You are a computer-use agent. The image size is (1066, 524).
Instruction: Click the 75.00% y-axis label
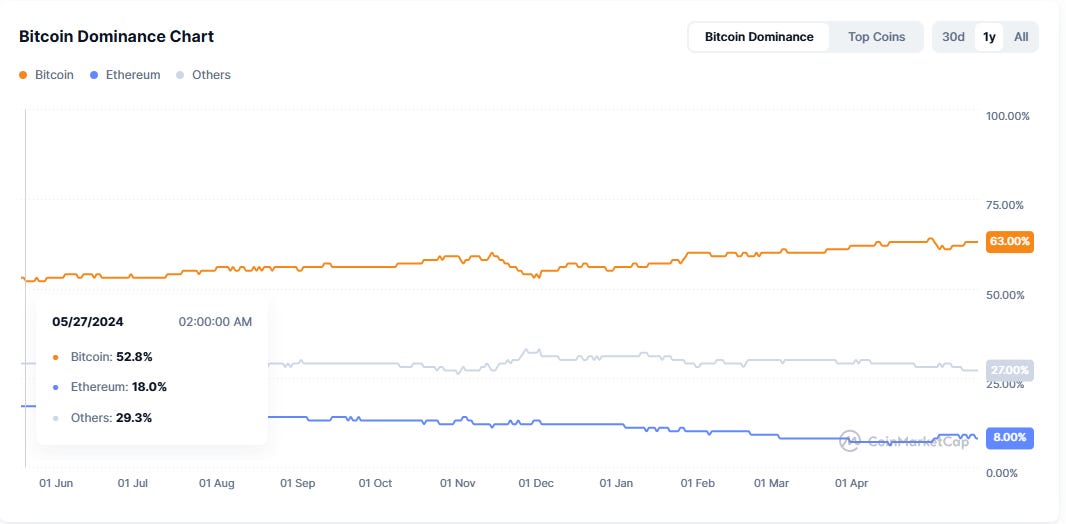click(x=1005, y=205)
